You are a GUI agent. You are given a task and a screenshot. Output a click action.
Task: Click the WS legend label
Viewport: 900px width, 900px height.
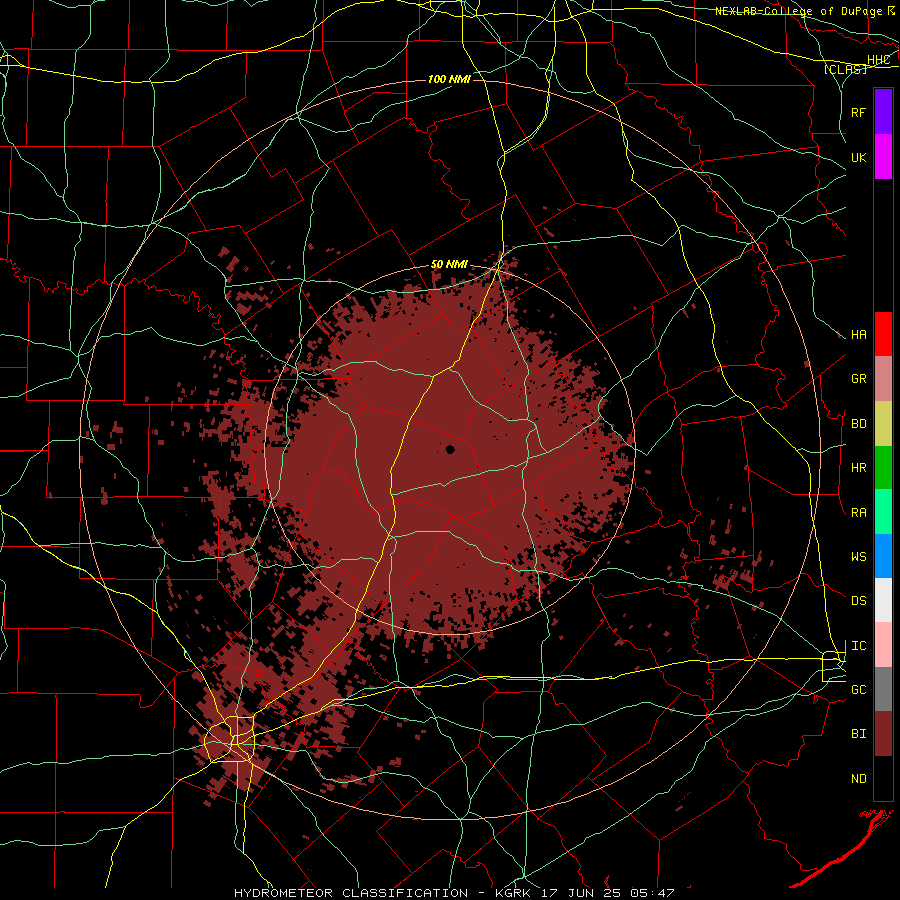click(x=859, y=557)
